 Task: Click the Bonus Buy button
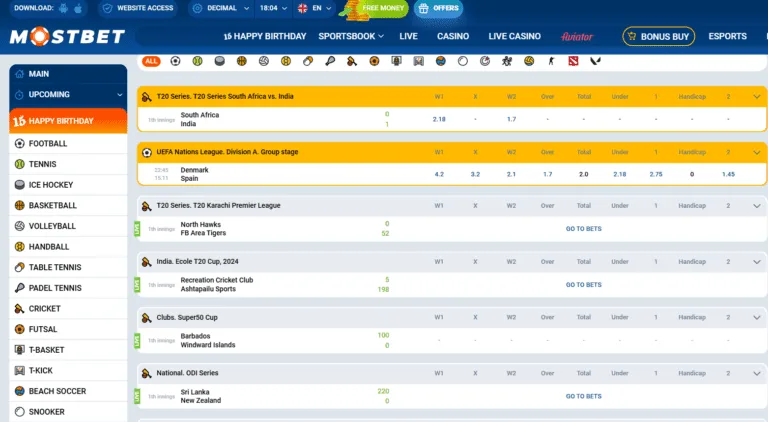tap(658, 36)
